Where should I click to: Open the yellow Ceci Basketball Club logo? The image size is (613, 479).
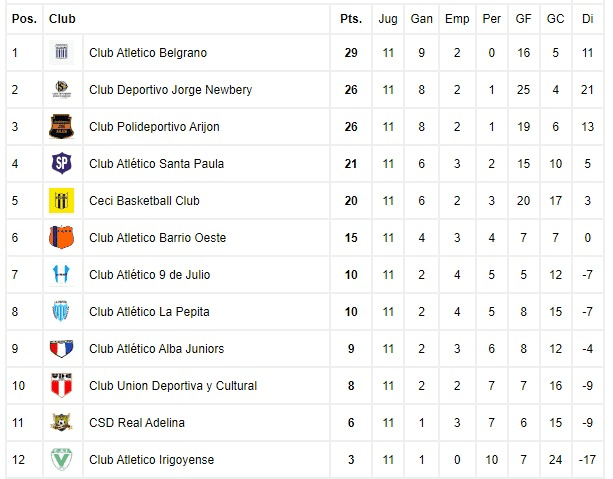(x=61, y=201)
